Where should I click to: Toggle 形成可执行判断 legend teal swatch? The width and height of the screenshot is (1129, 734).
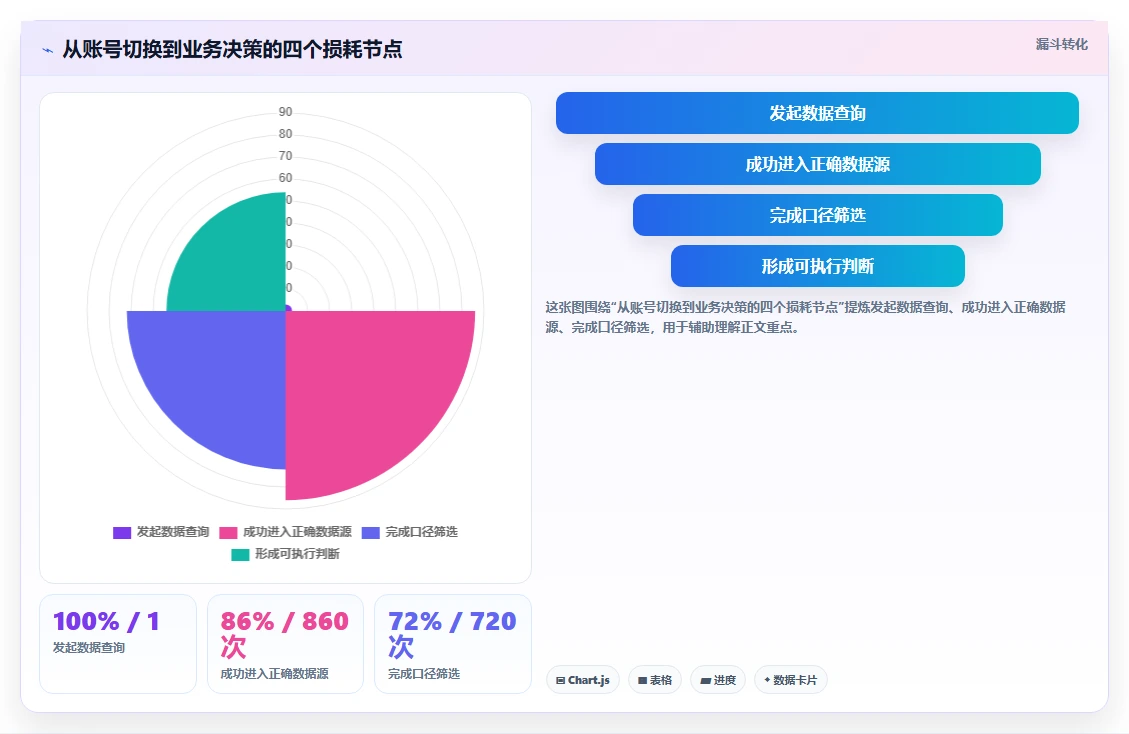pyautogui.click(x=240, y=554)
